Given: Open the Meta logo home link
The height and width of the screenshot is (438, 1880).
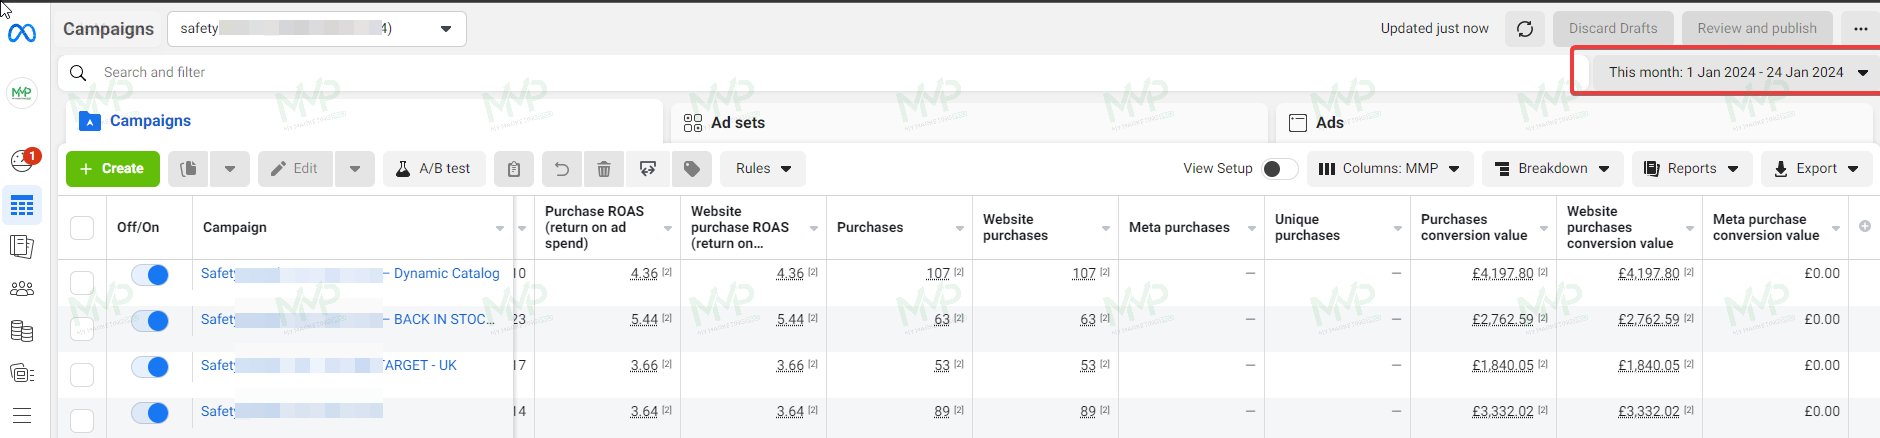Looking at the screenshot, I should [x=22, y=33].
